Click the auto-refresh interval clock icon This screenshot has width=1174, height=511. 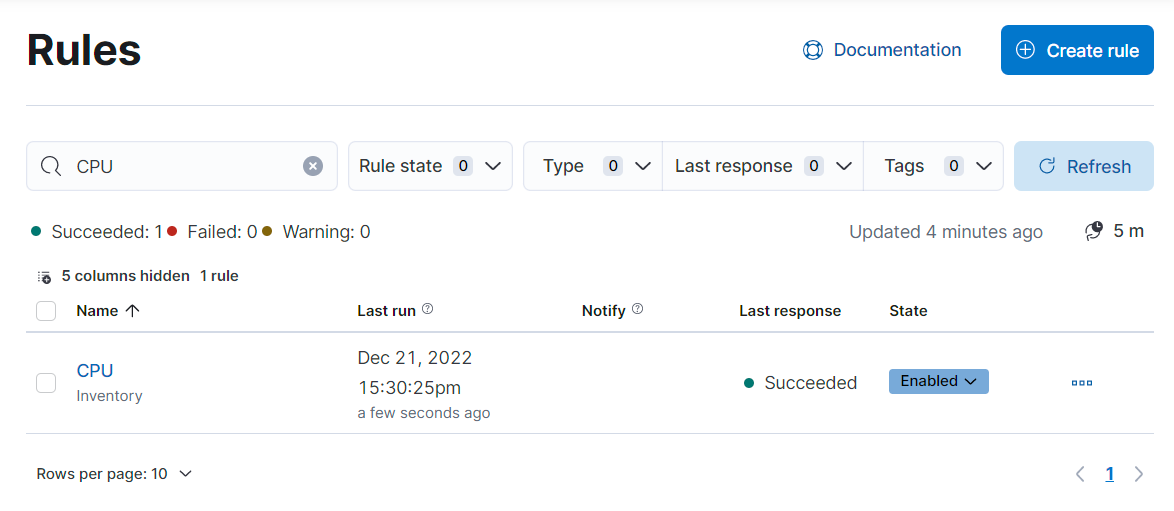[1094, 231]
